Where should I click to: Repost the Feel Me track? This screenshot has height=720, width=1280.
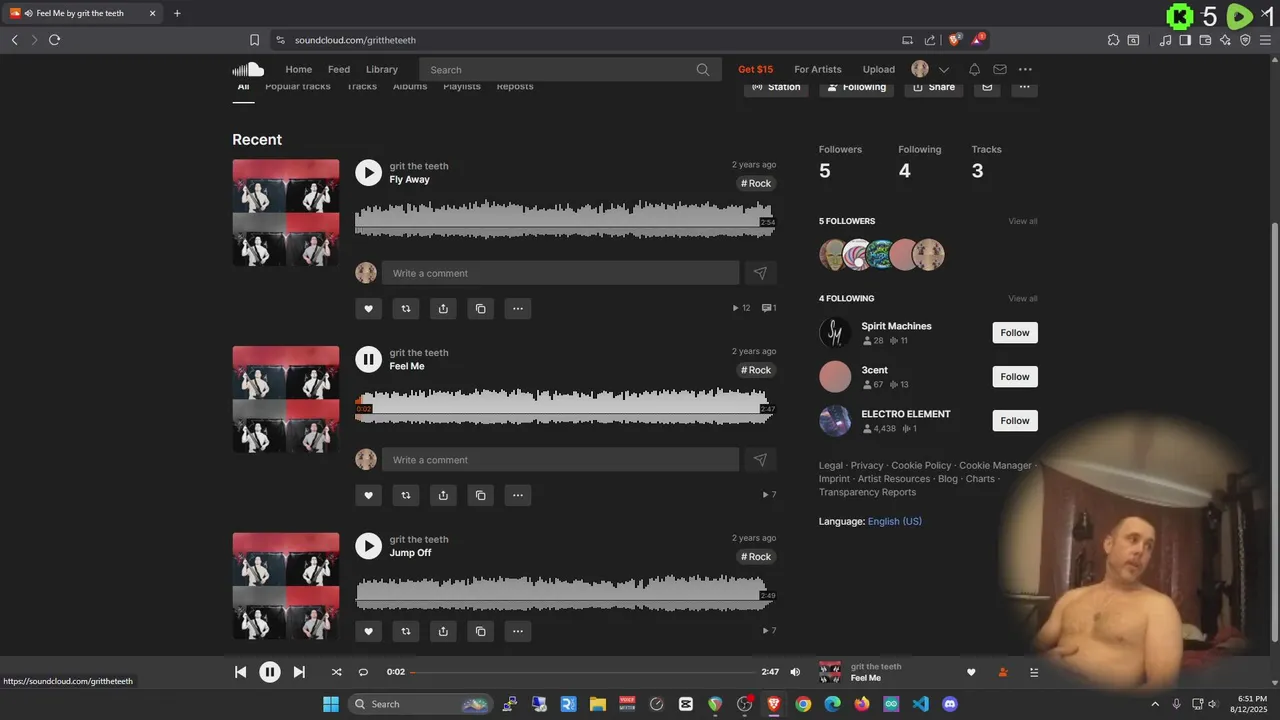(405, 495)
